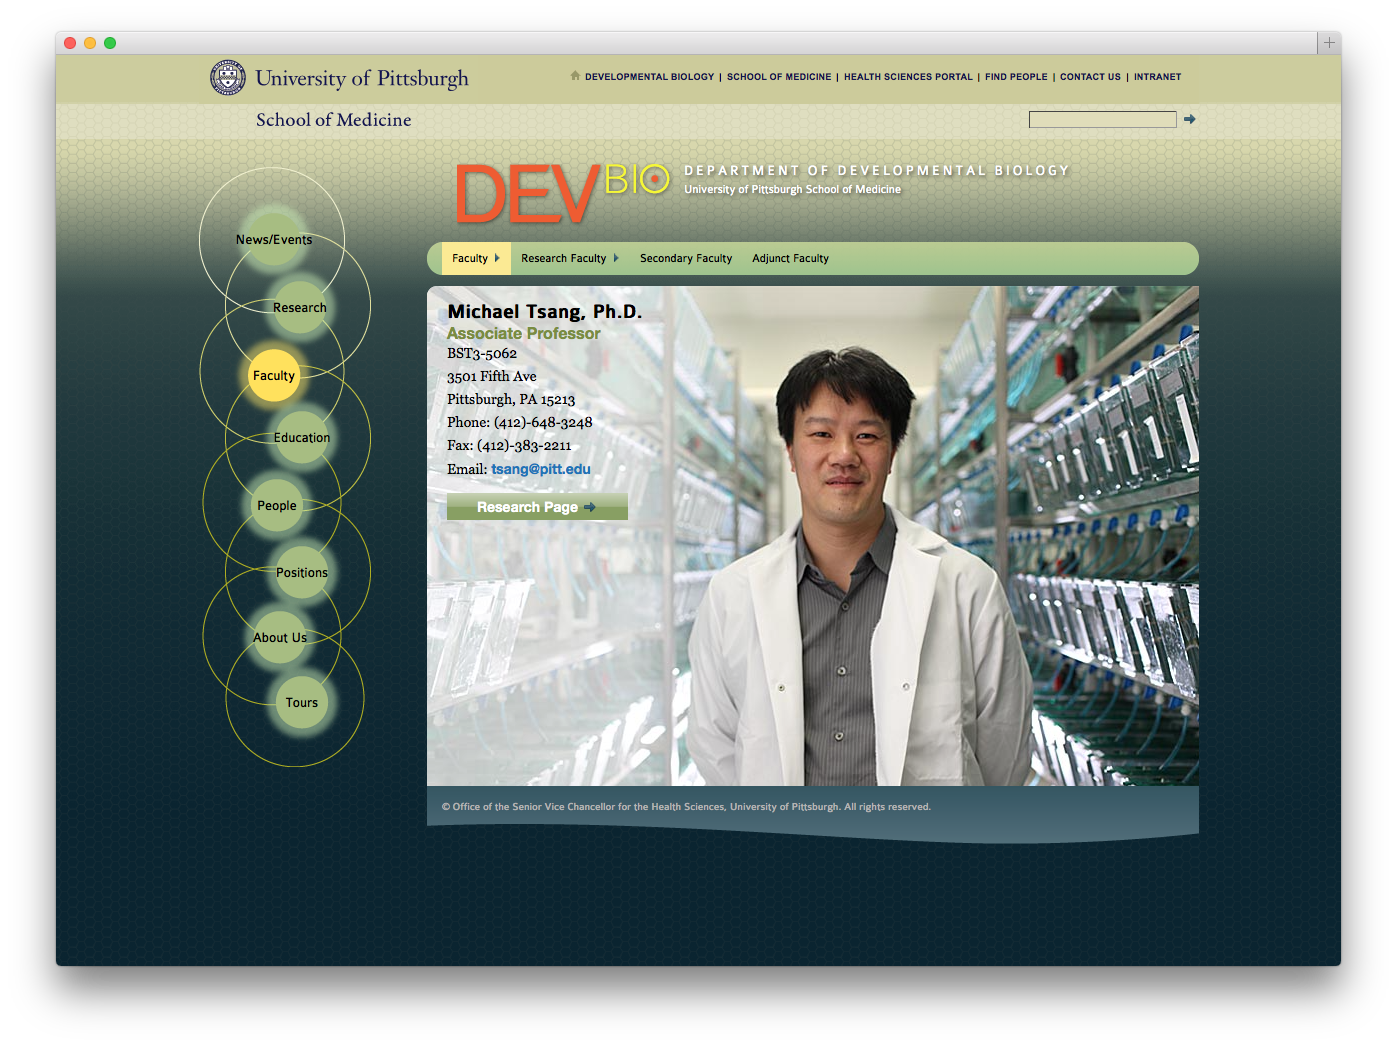Expand arrow beside Faculty tab

(x=497, y=258)
